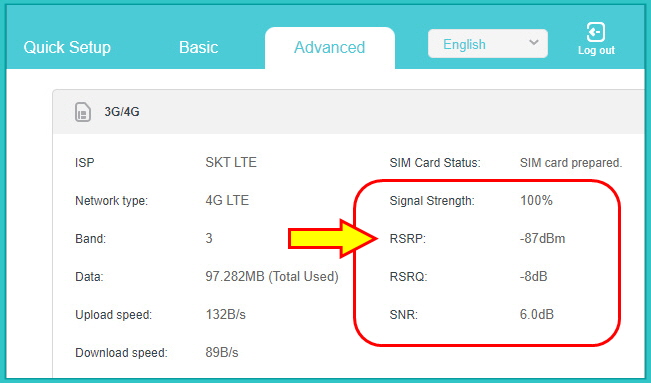Click the SIM card icon beside 3G/4G
This screenshot has width=651, height=383.
tap(83, 112)
